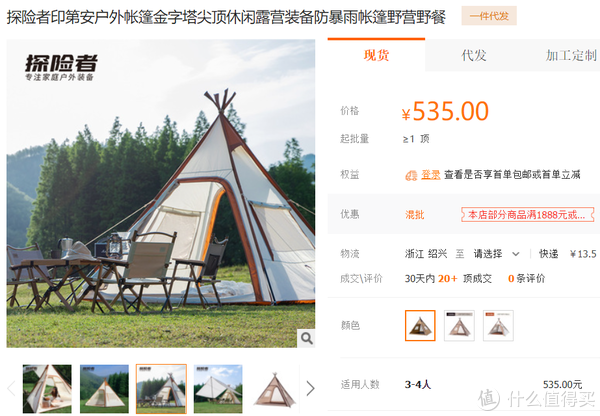
Task: Select the first brown tent color swatch
Action: click(420, 326)
